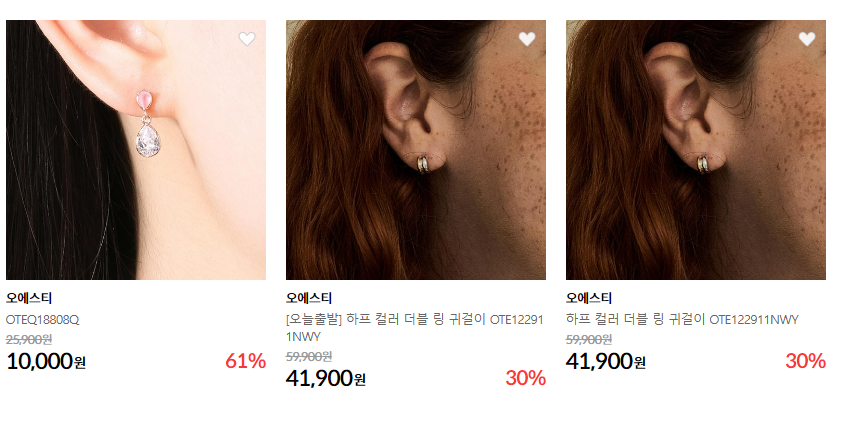The height and width of the screenshot is (436, 841).
Task: Click the 30% discount of the last product
Action: click(806, 361)
